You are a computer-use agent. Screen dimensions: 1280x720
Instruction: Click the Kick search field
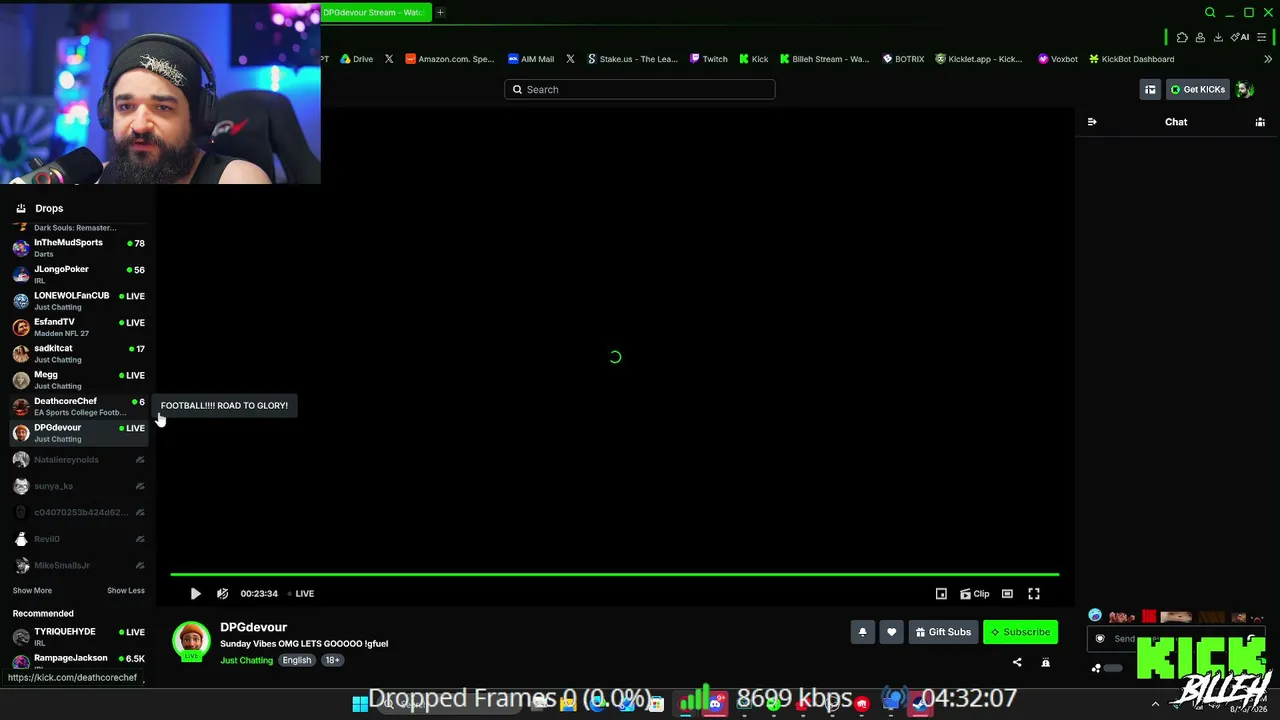639,89
